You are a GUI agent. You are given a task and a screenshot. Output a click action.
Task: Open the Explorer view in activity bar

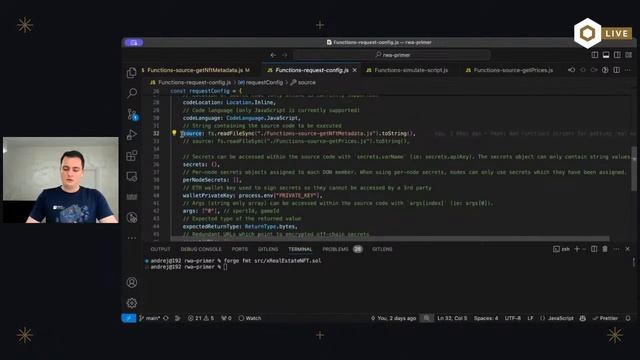[x=131, y=73]
